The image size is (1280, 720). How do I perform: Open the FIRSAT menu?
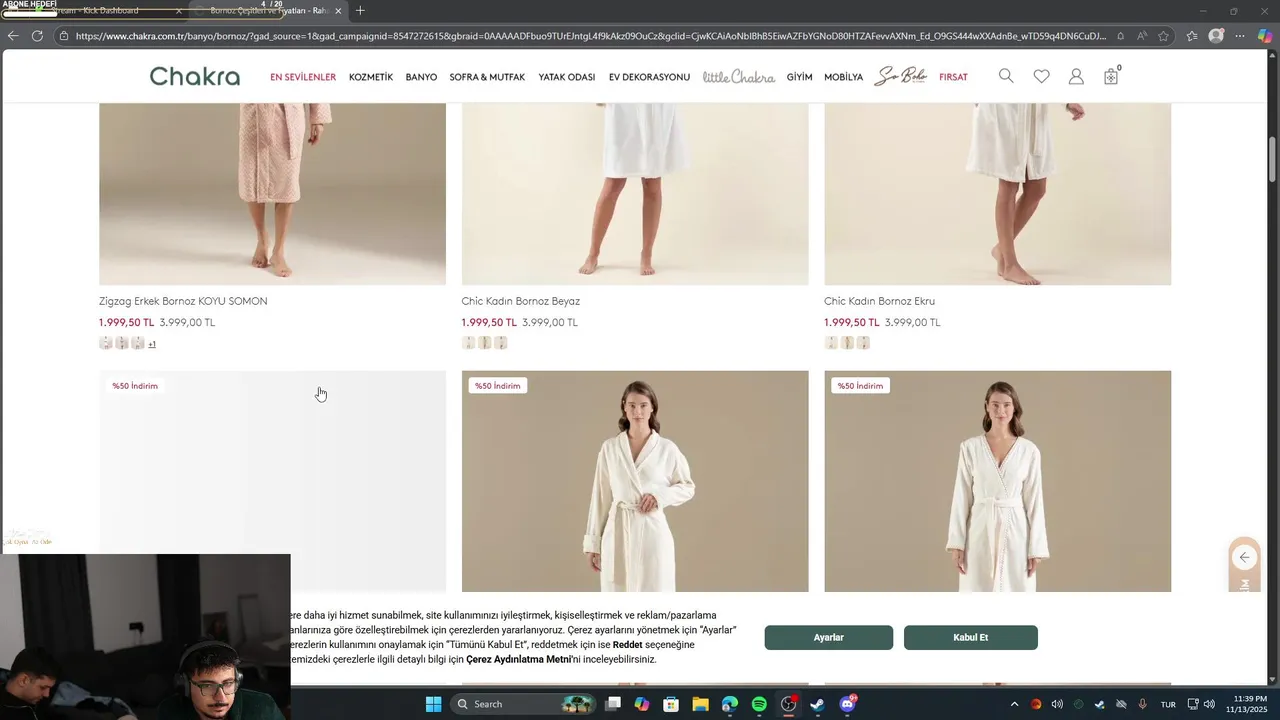pos(953,77)
